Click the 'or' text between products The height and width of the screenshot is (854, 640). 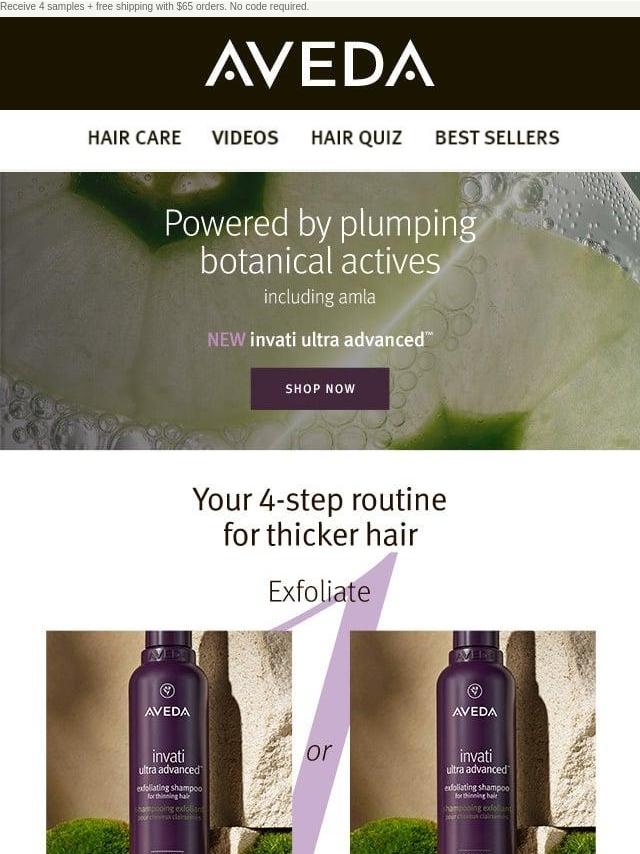[319, 752]
